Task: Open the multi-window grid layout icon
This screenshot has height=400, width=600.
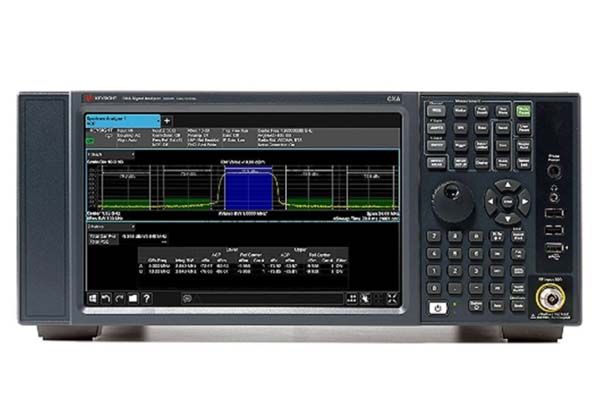Action: coord(353,298)
